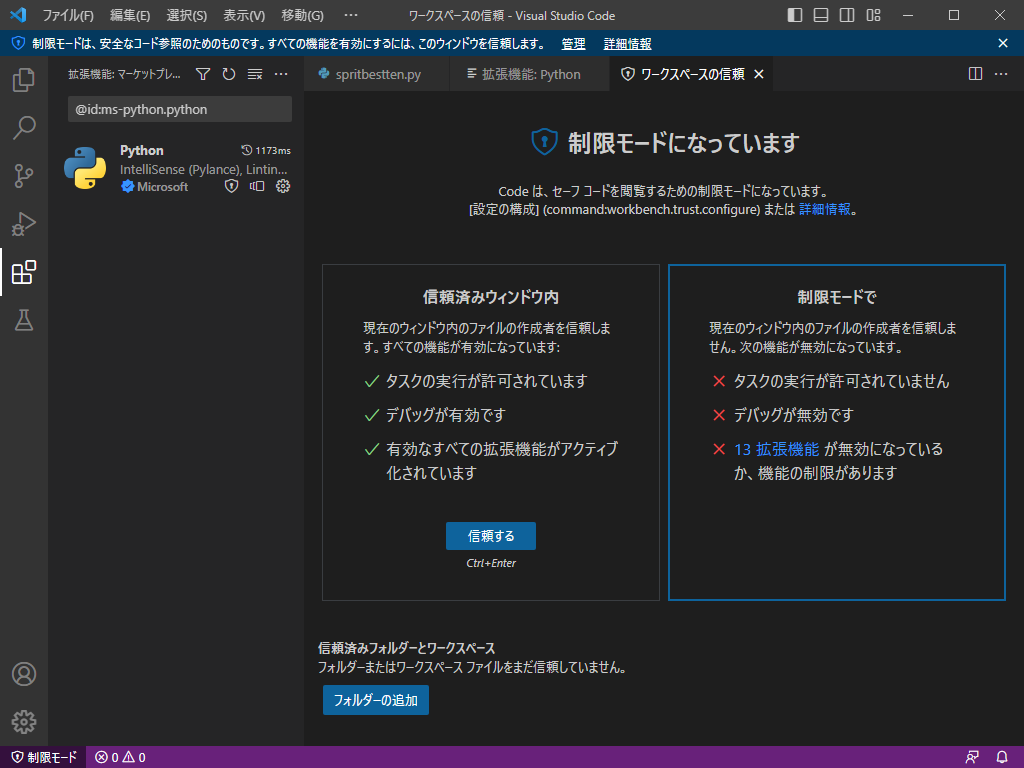
Task: Open the 移動(G) menu
Action: pos(302,15)
